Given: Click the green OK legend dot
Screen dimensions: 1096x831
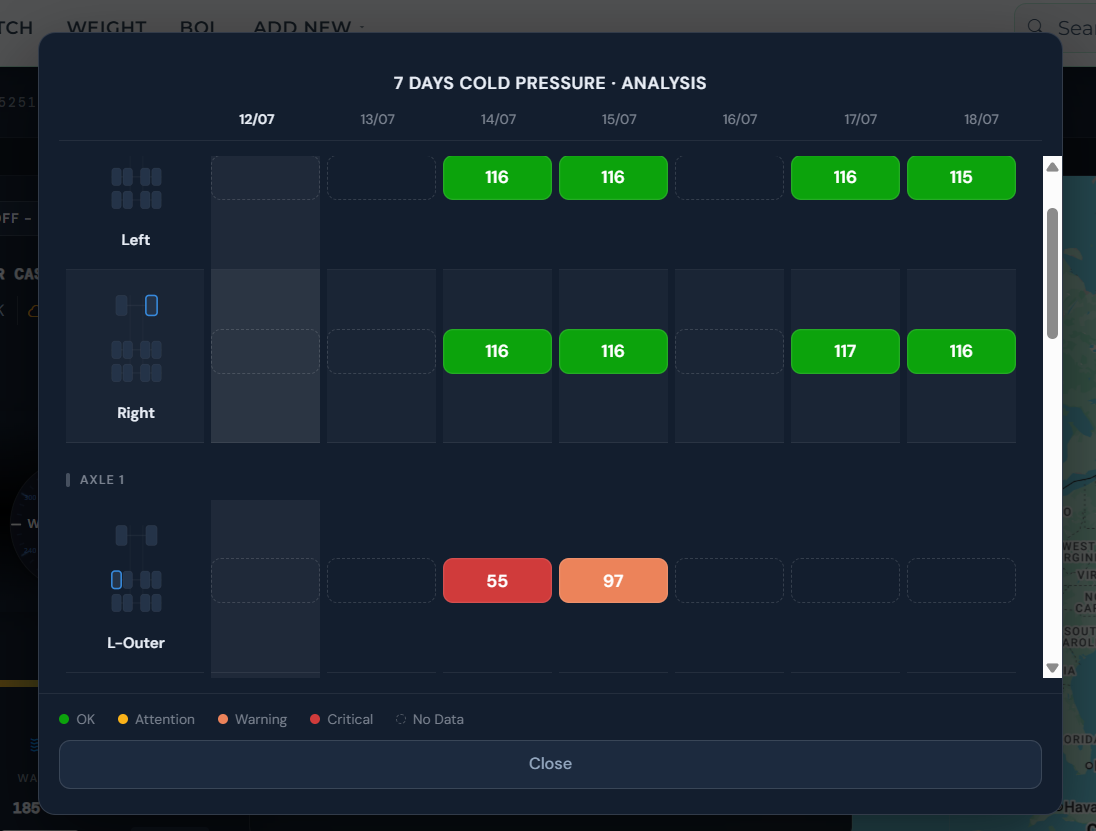Looking at the screenshot, I should click(64, 719).
